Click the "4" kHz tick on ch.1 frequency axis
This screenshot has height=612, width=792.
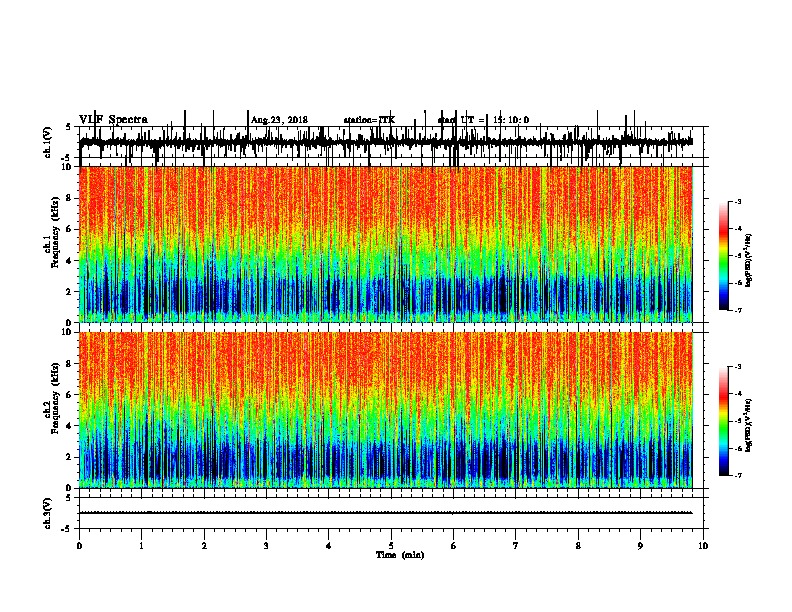69,261
